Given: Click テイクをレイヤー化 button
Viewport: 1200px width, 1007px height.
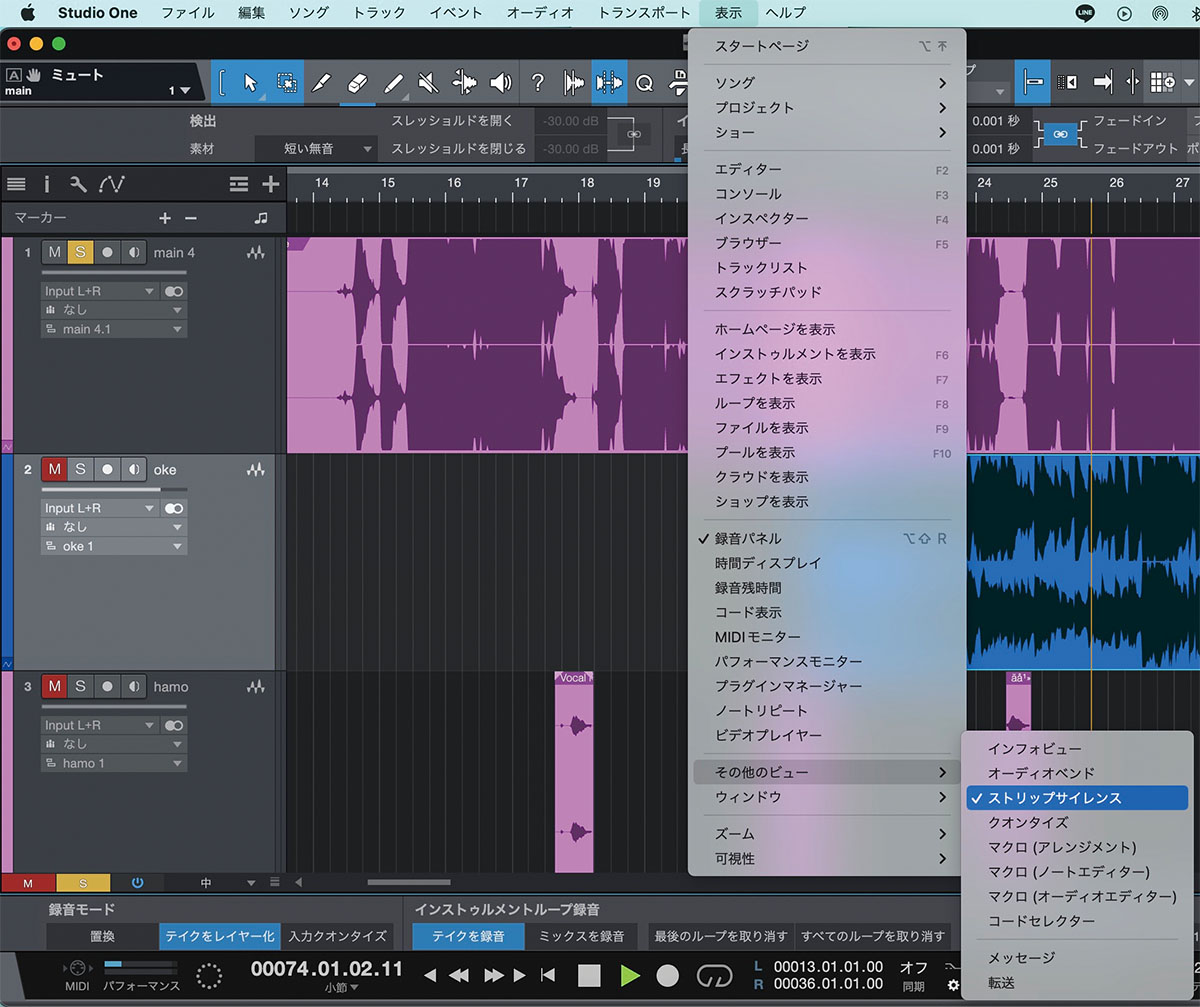Looking at the screenshot, I should (219, 936).
